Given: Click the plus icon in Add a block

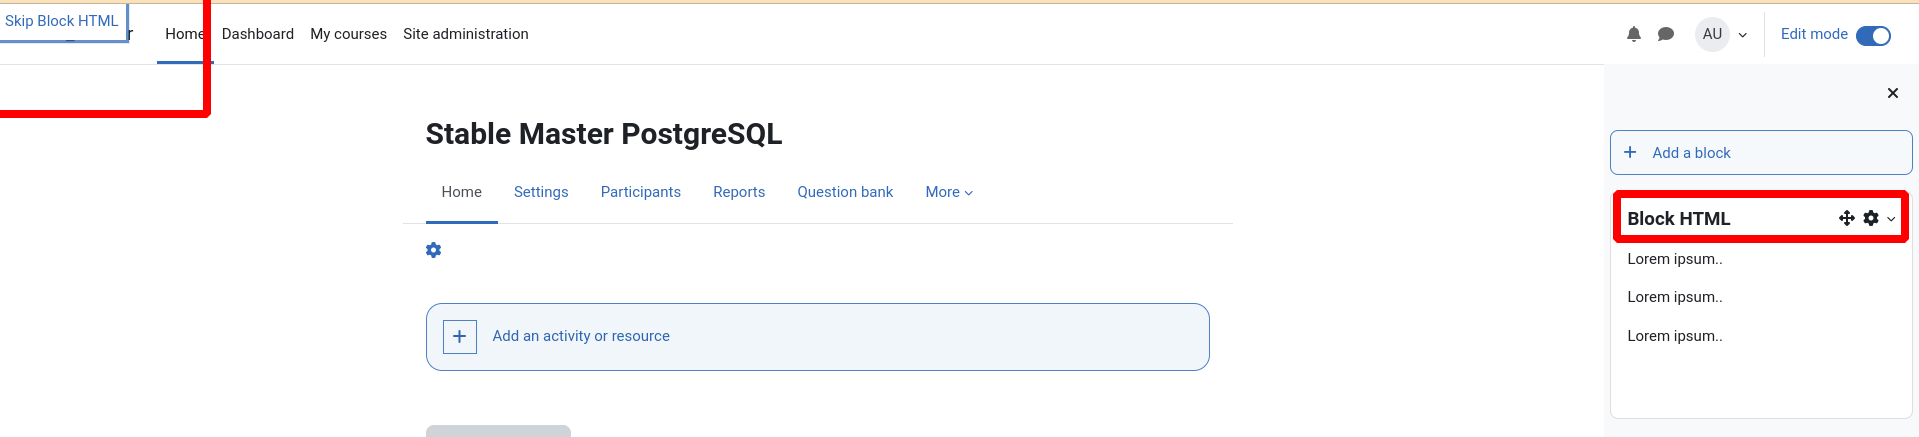Looking at the screenshot, I should (1630, 152).
